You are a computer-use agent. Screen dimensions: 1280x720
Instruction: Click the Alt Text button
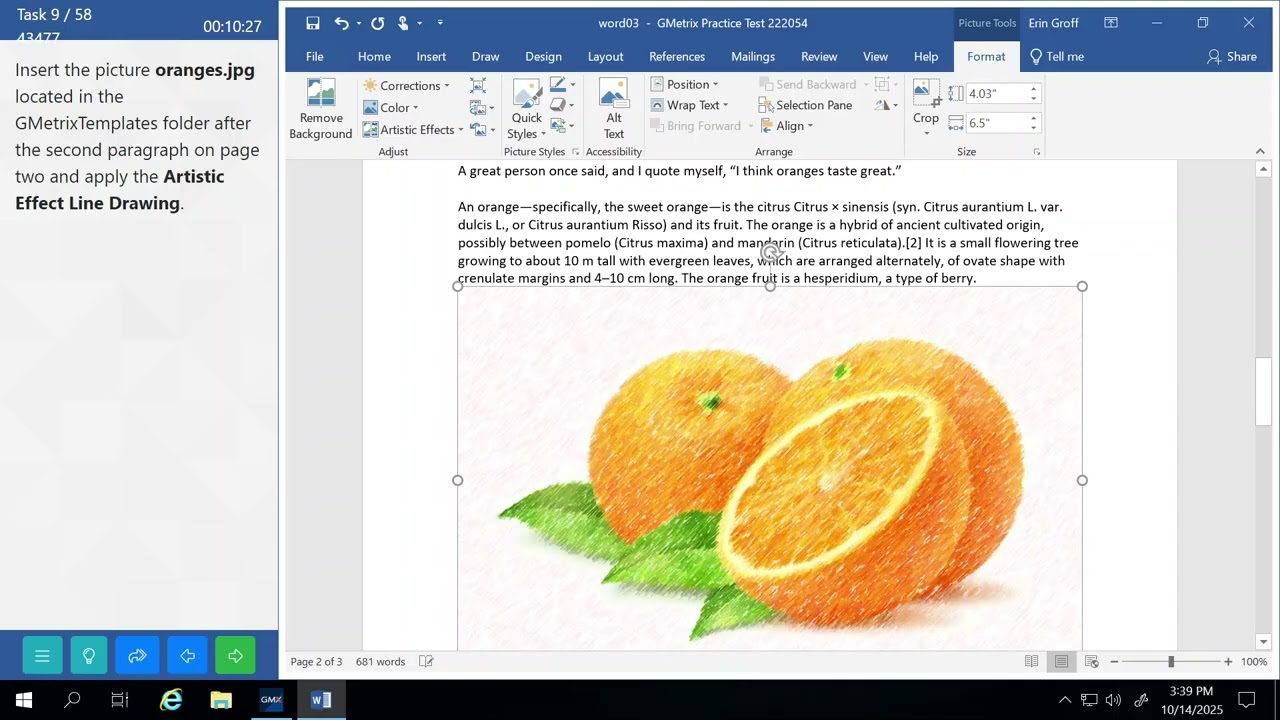click(614, 109)
